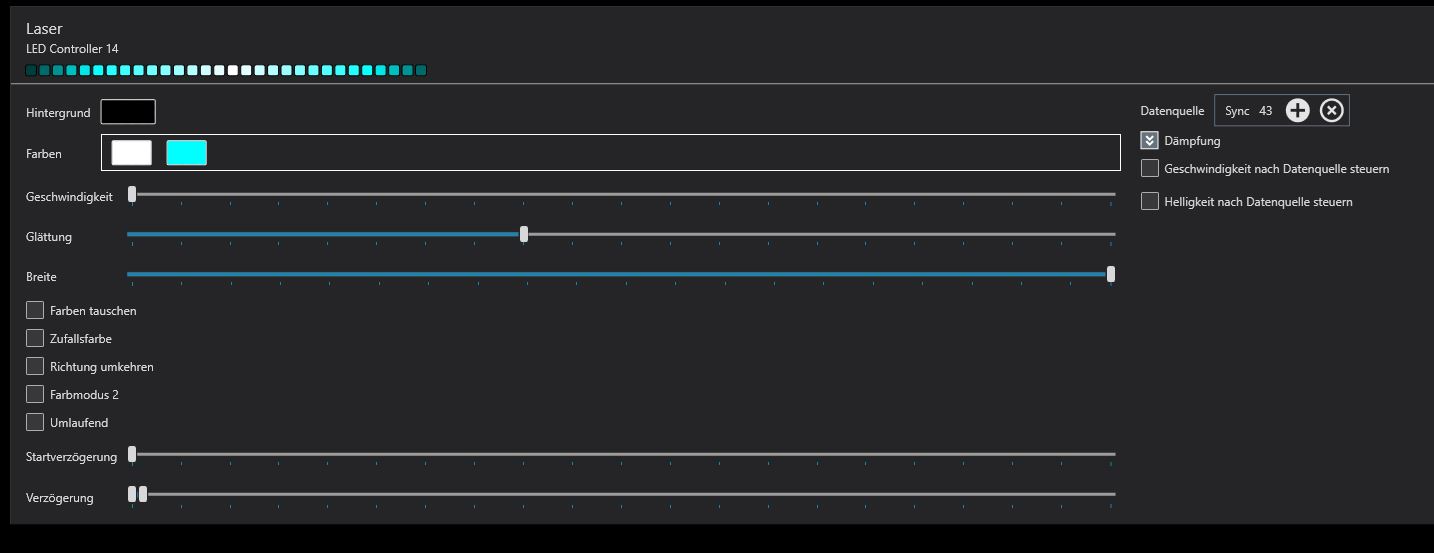Toggle the Zufallsfarbe checkbox
Screen dimensions: 1434x553
click(35, 339)
